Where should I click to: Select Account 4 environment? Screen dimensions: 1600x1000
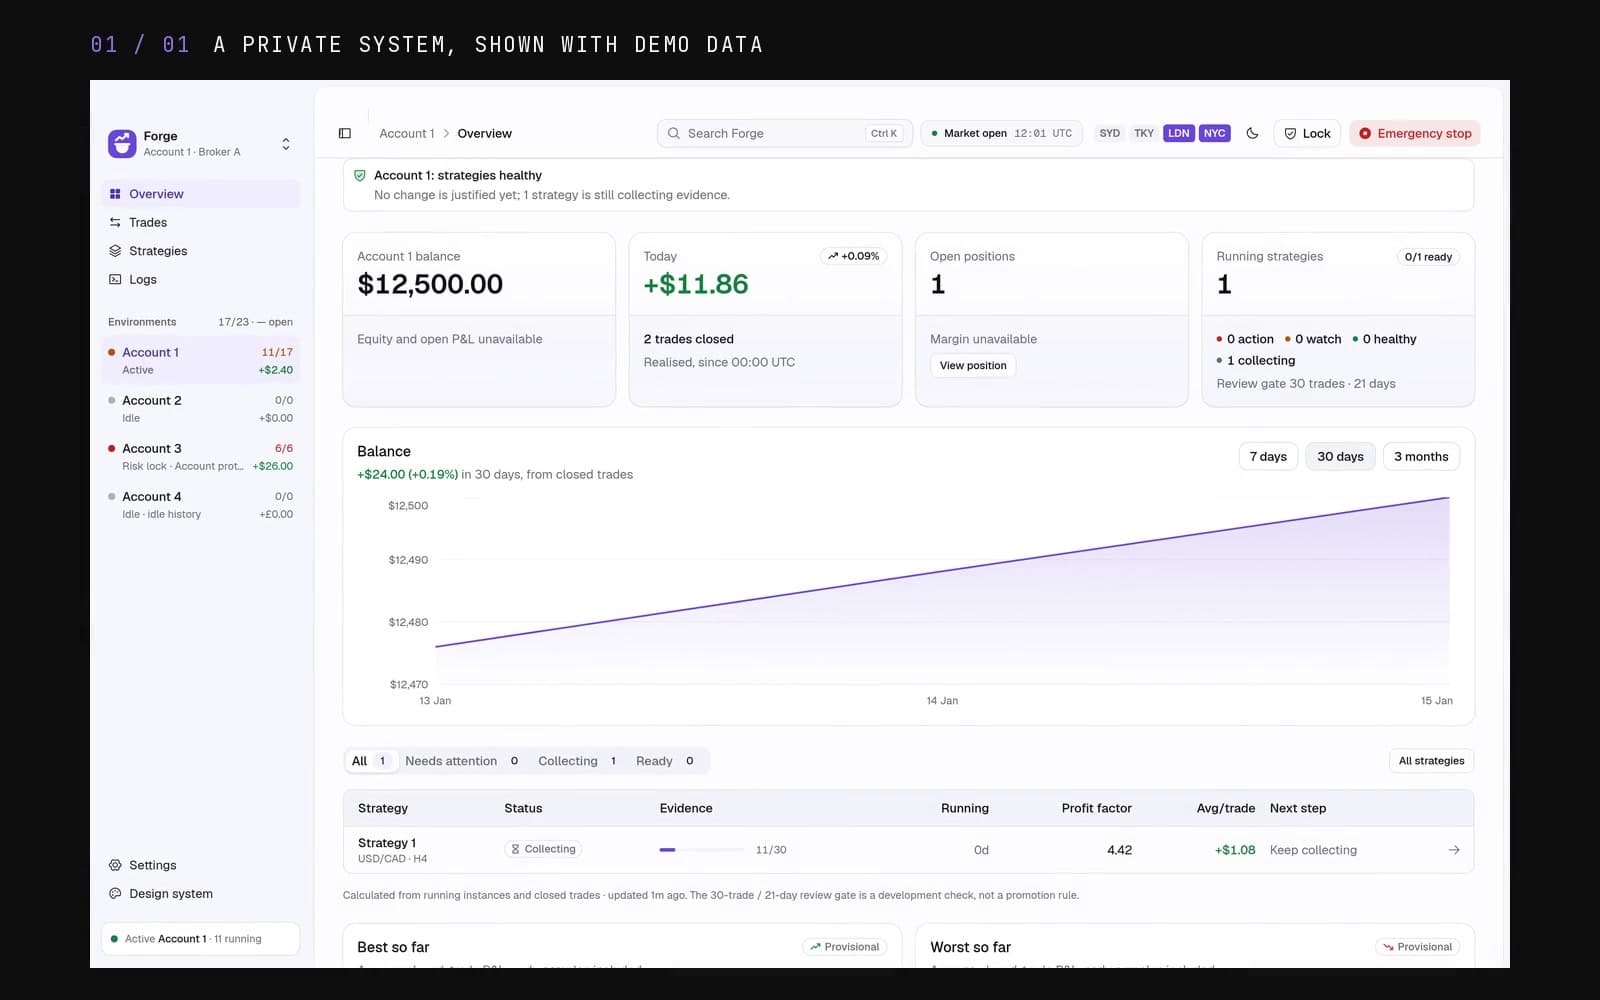tap(201, 505)
